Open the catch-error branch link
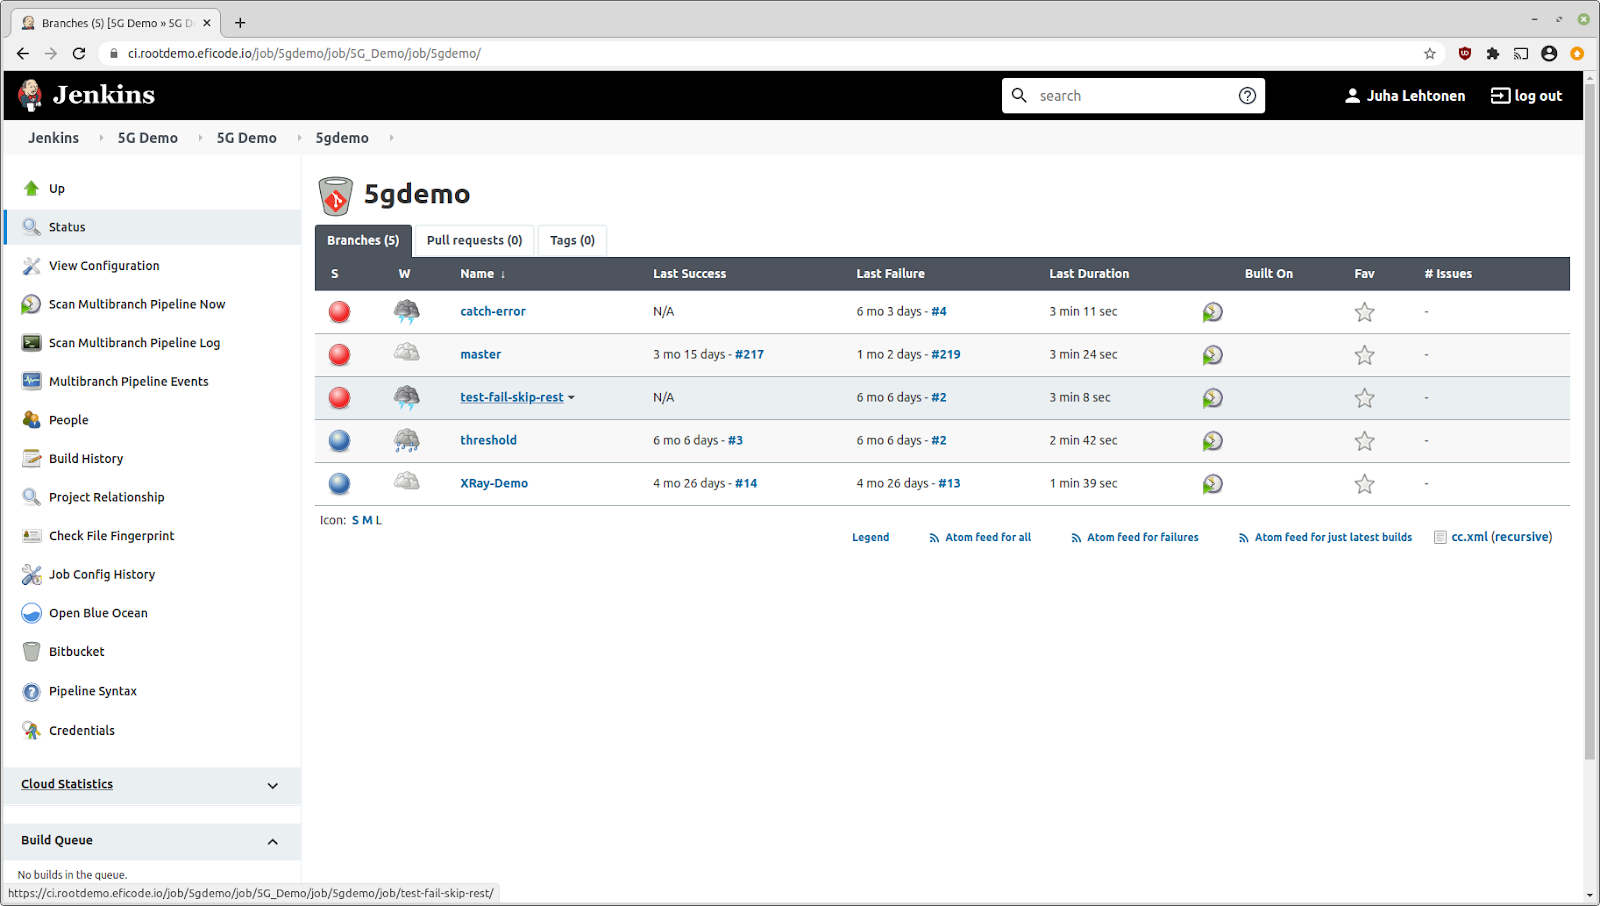 point(493,312)
